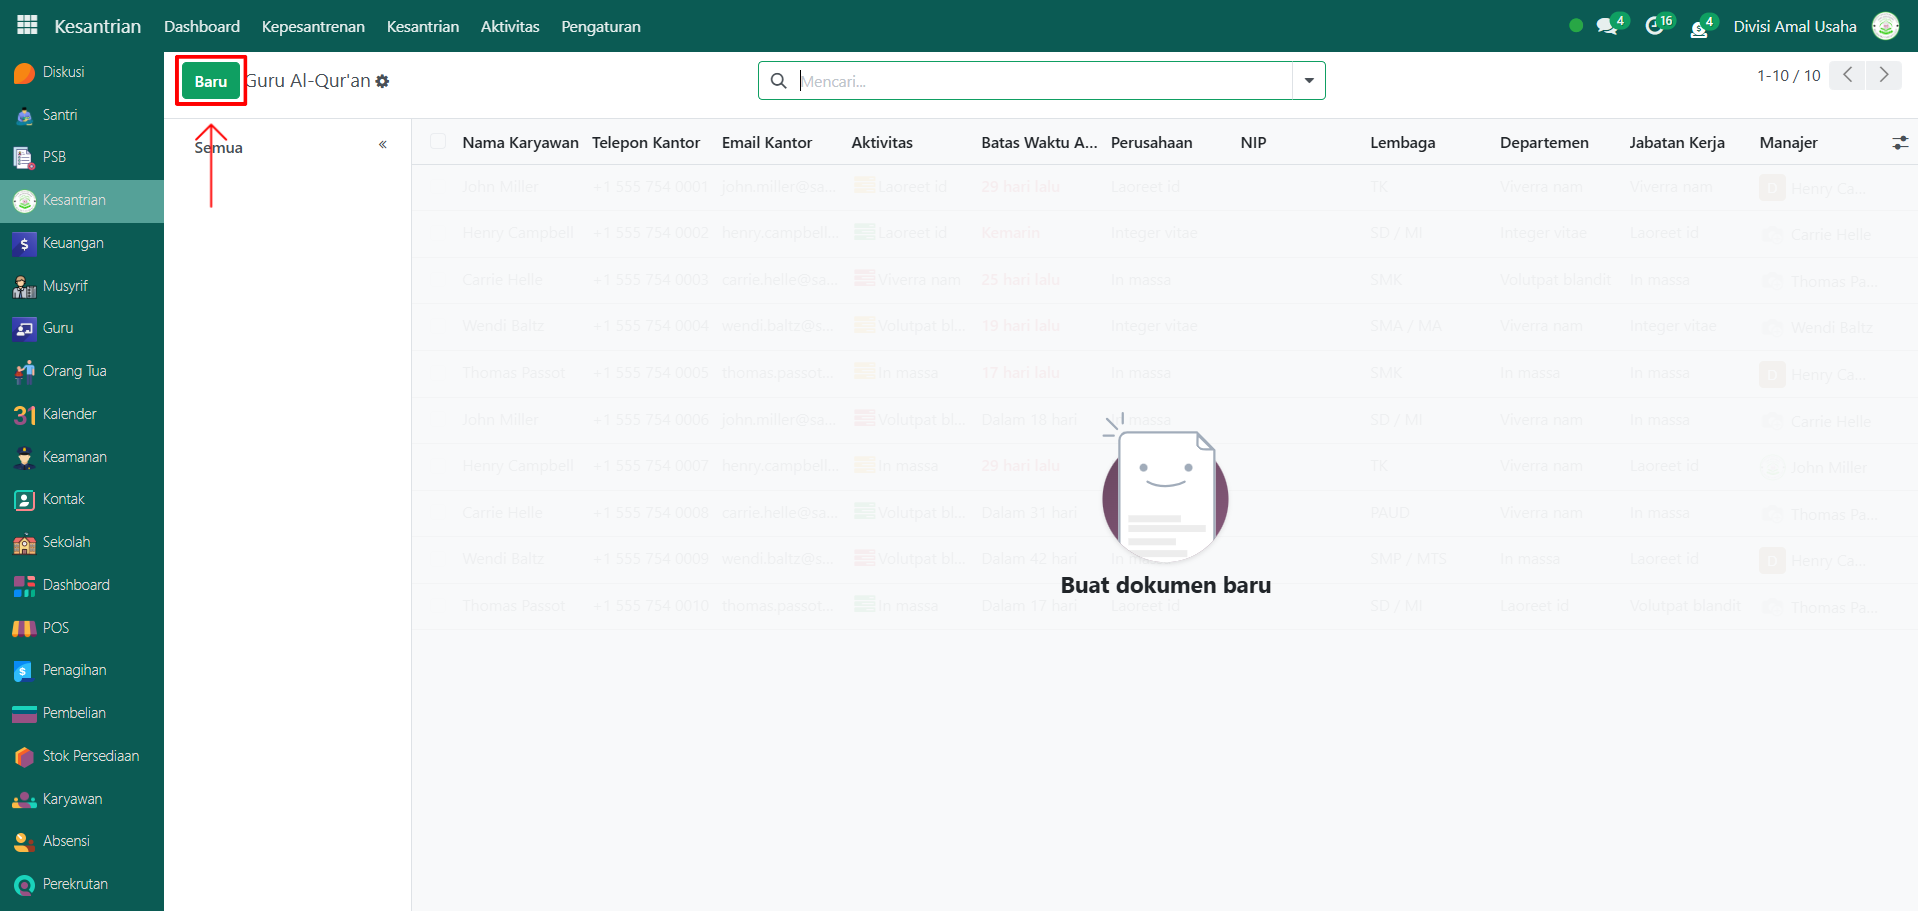Click gear icon beside Guru Al-Qur'an
This screenshot has height=911, width=1918.
tap(382, 82)
